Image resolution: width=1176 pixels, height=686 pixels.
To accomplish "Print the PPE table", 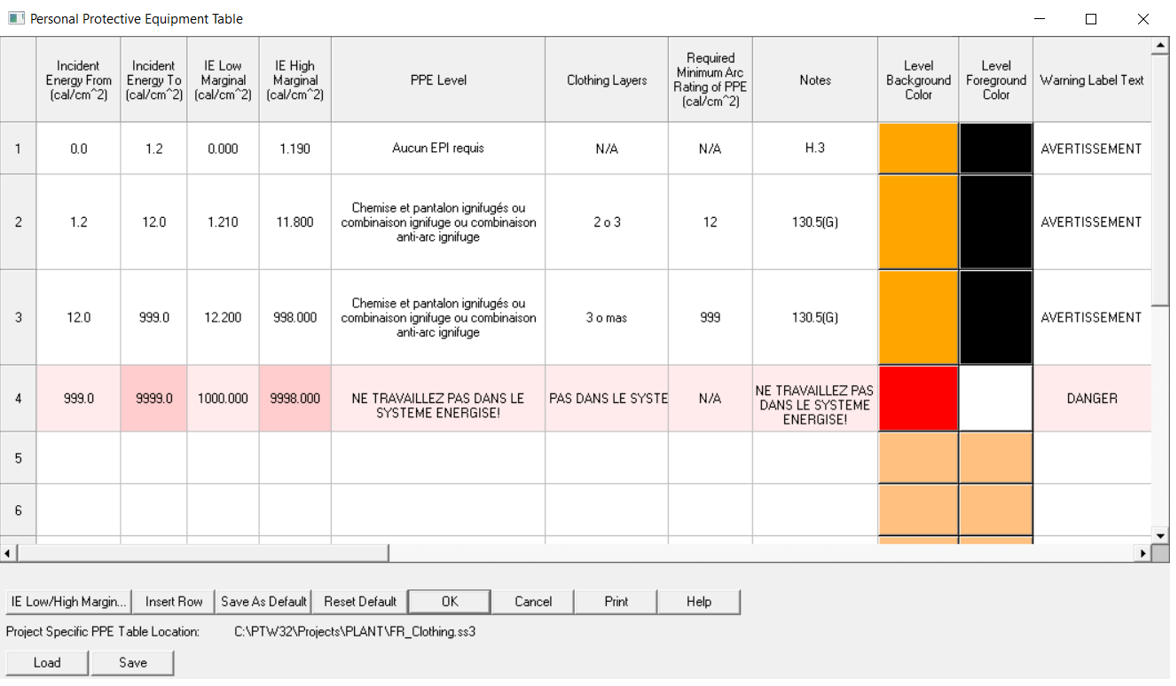I will 616,602.
